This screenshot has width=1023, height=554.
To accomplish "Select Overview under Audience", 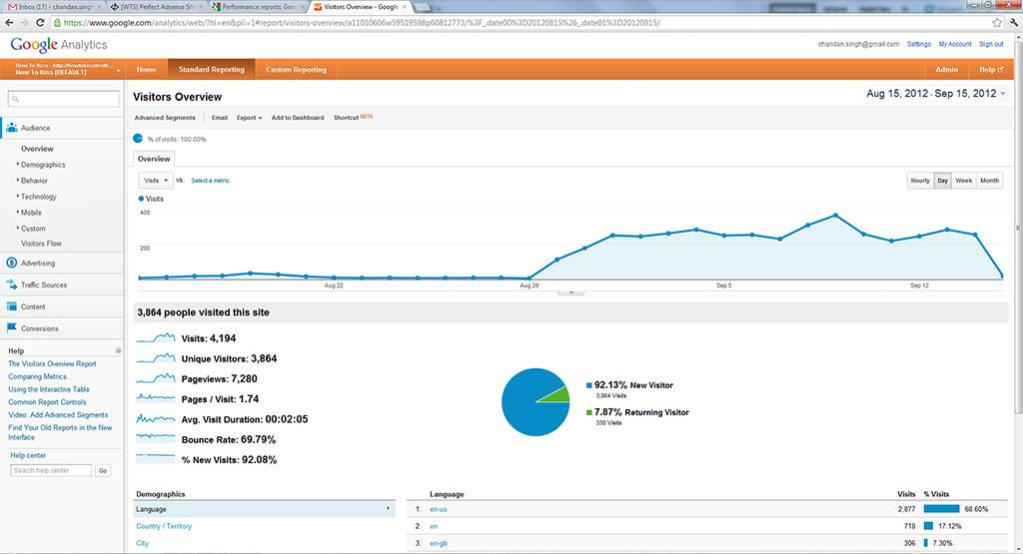I will click(37, 149).
